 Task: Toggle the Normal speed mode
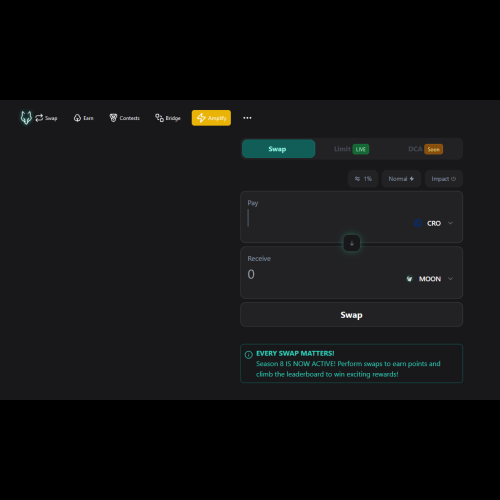pos(401,179)
